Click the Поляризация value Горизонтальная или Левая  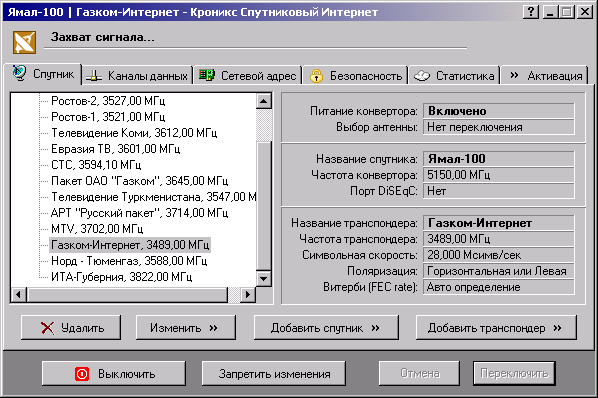click(x=498, y=271)
